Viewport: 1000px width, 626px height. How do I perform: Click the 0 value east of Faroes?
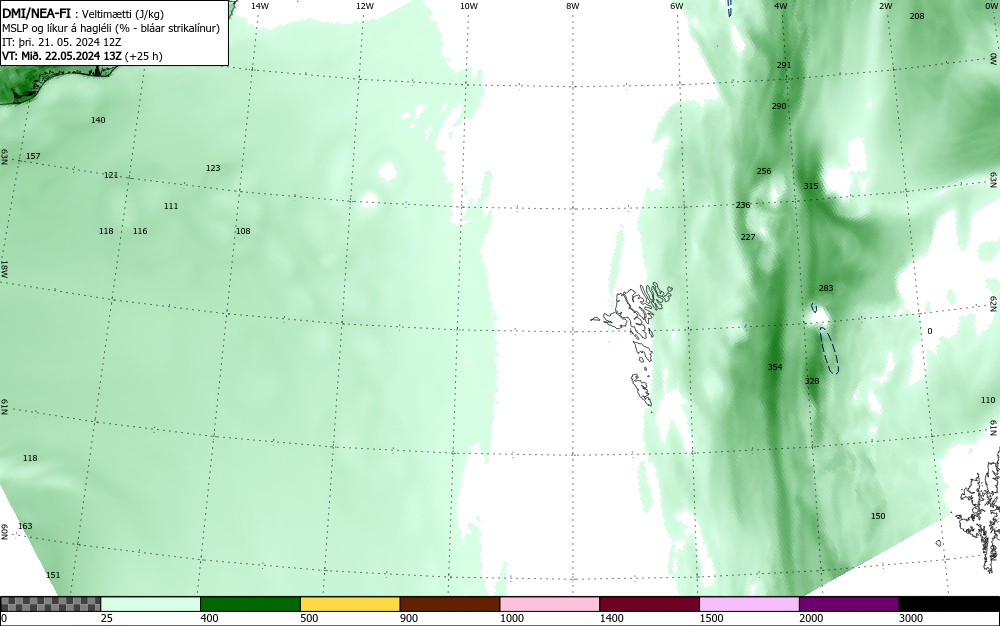click(929, 331)
